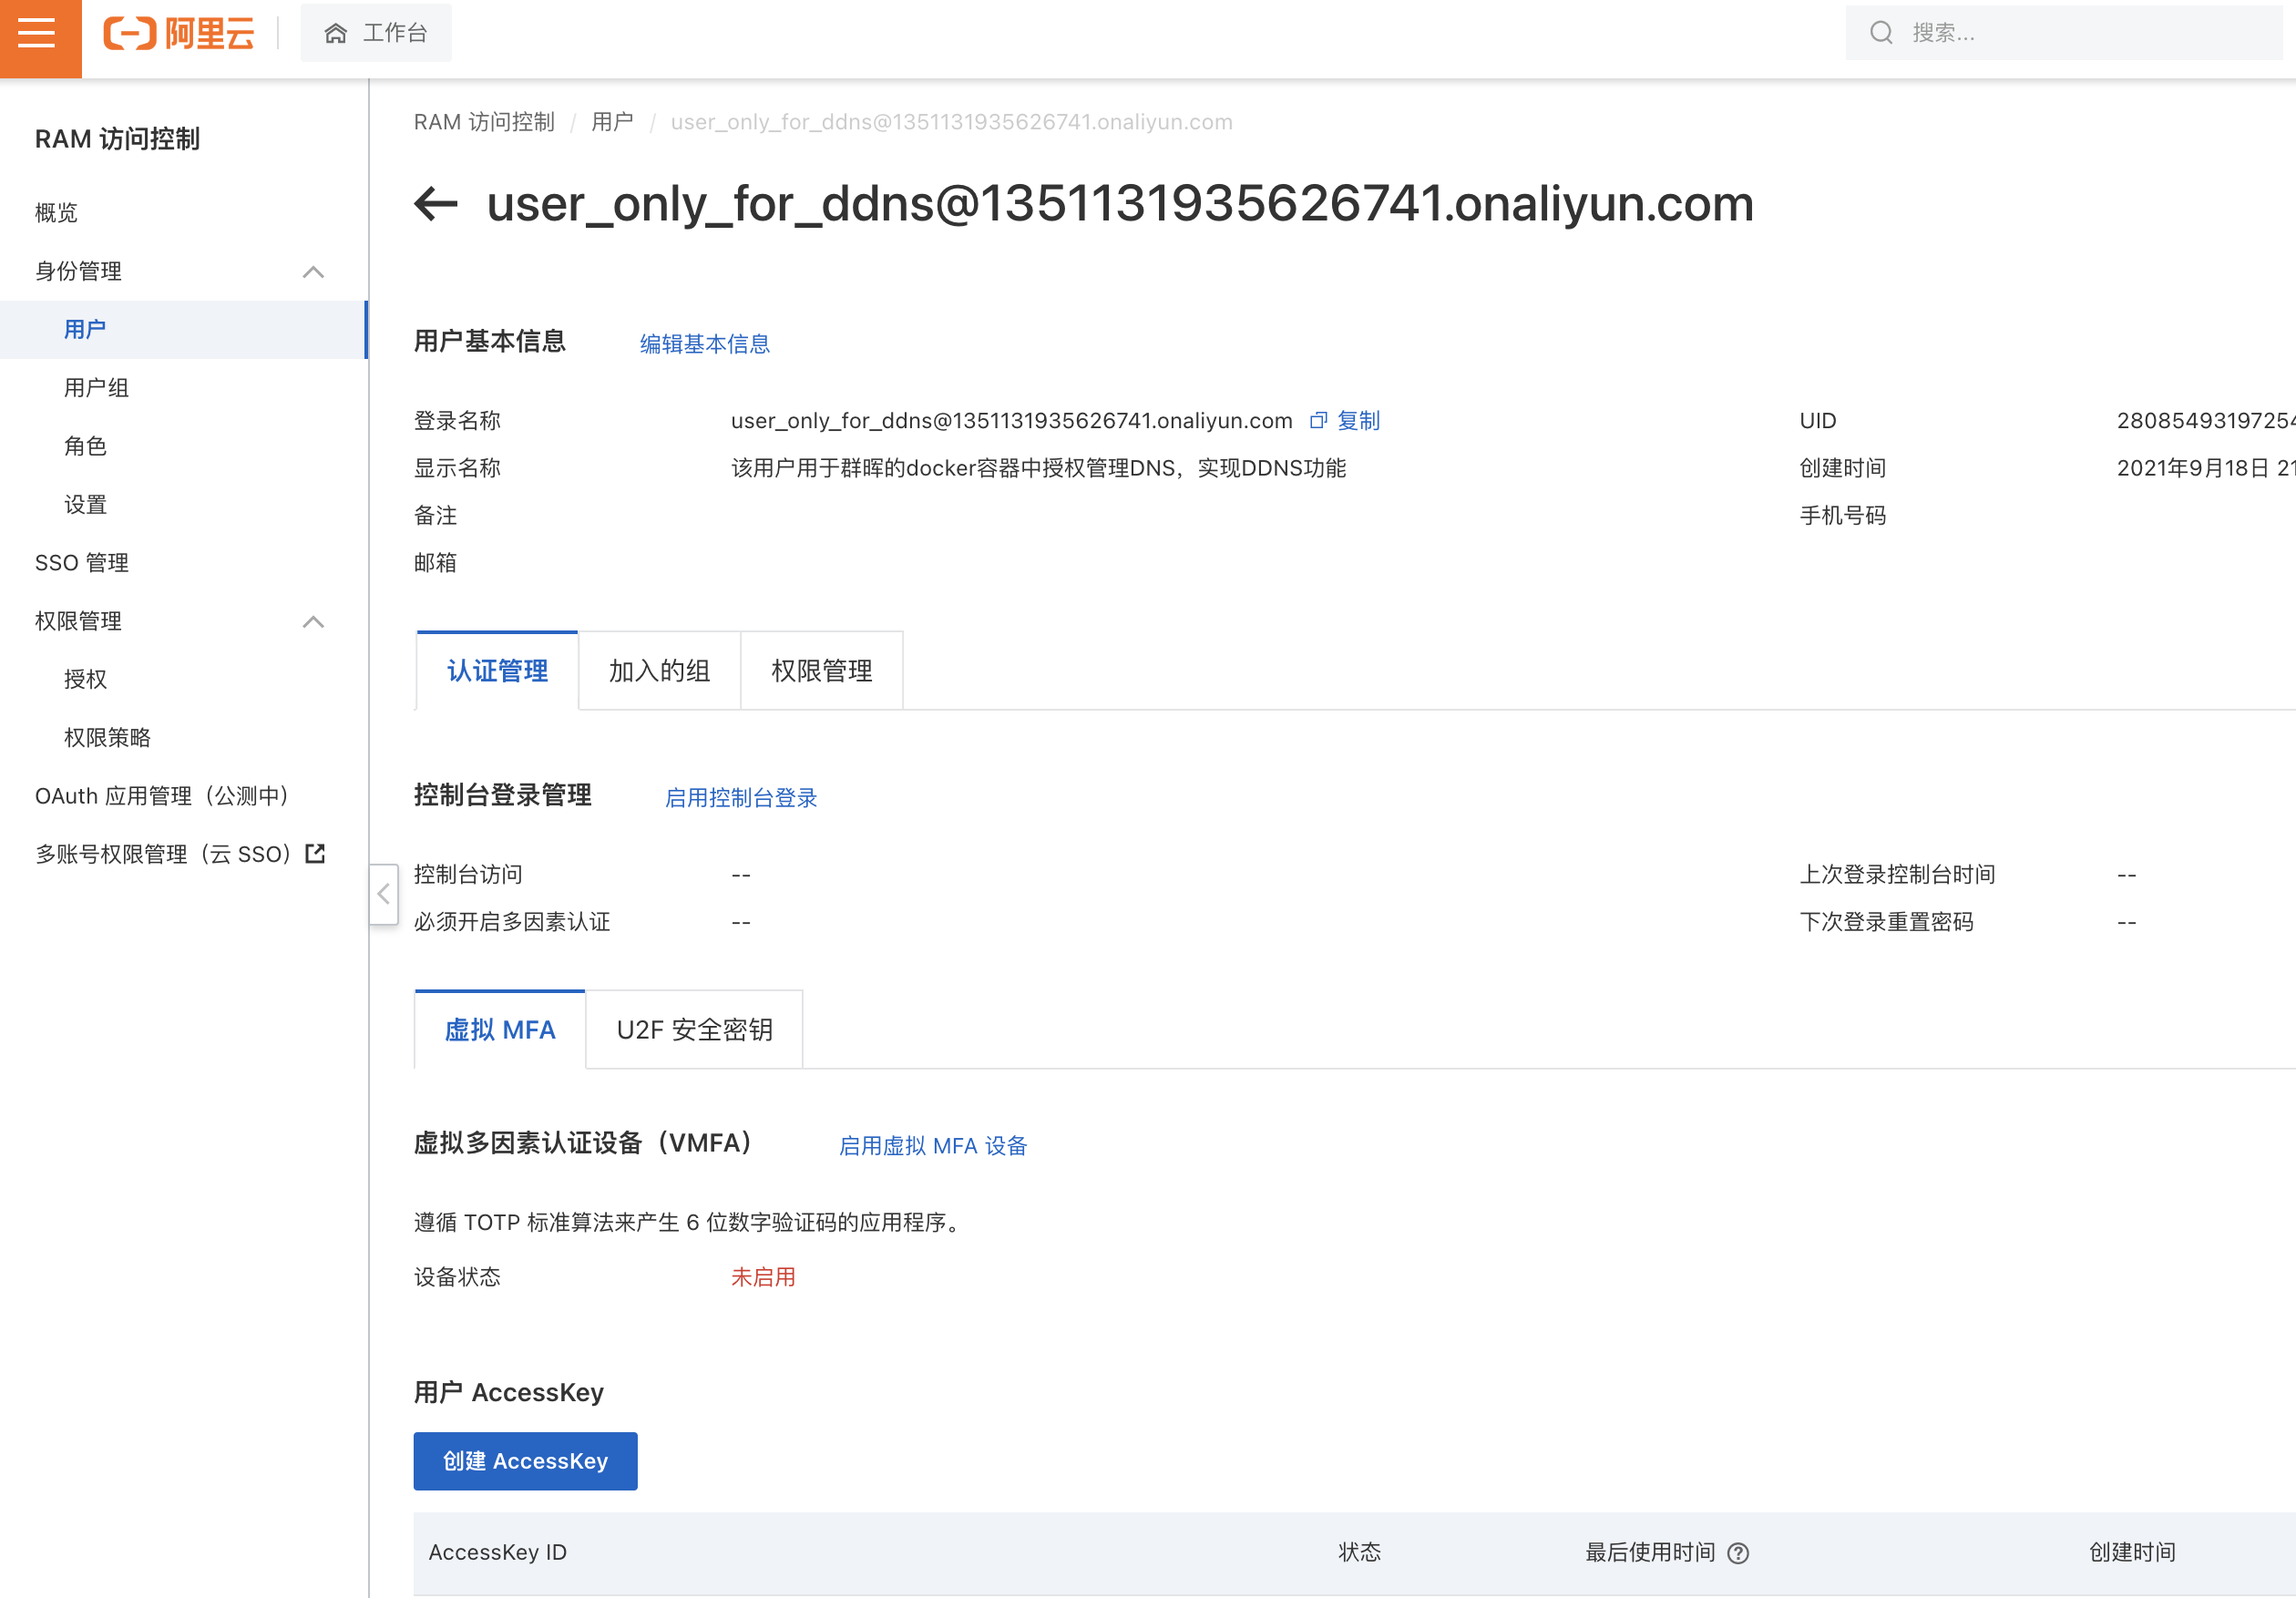2296x1598 pixels.
Task: Click the copy icon next to the login name
Action: tap(1318, 421)
